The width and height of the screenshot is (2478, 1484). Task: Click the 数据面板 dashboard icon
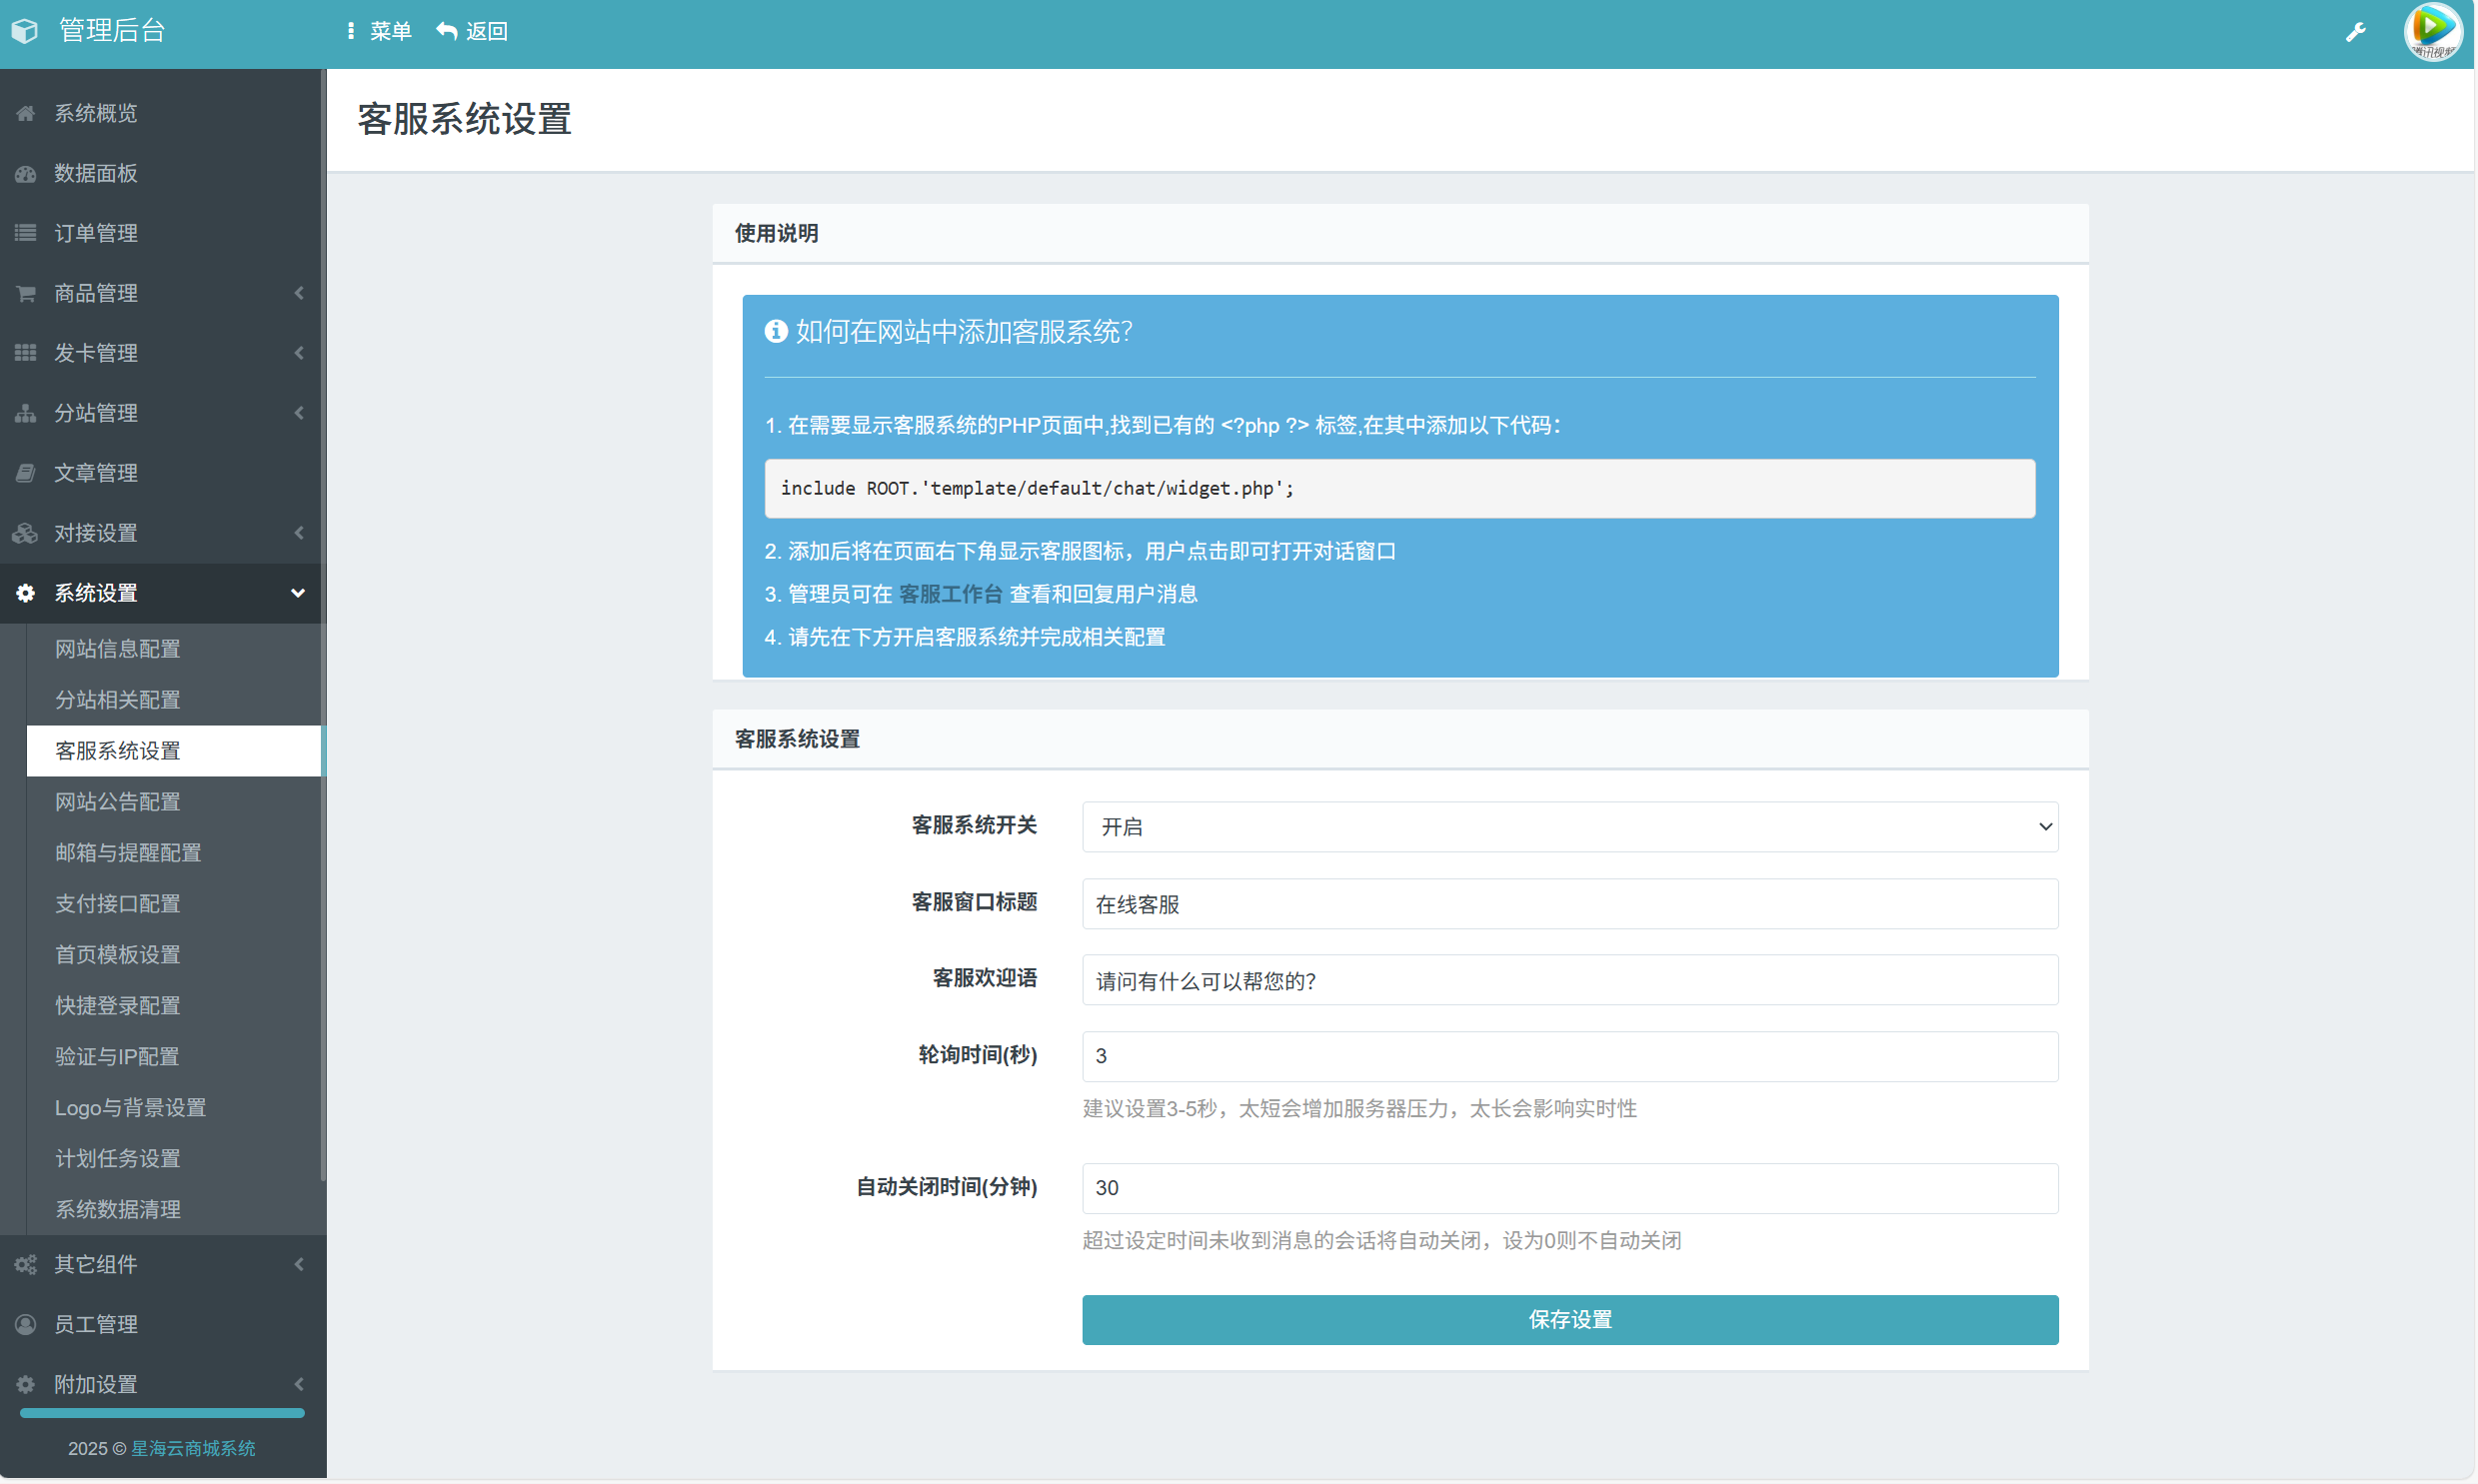(26, 173)
